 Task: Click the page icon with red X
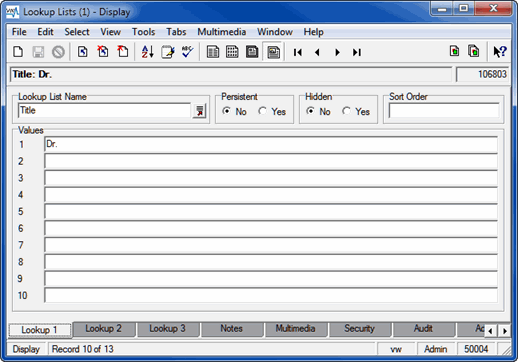pos(103,52)
